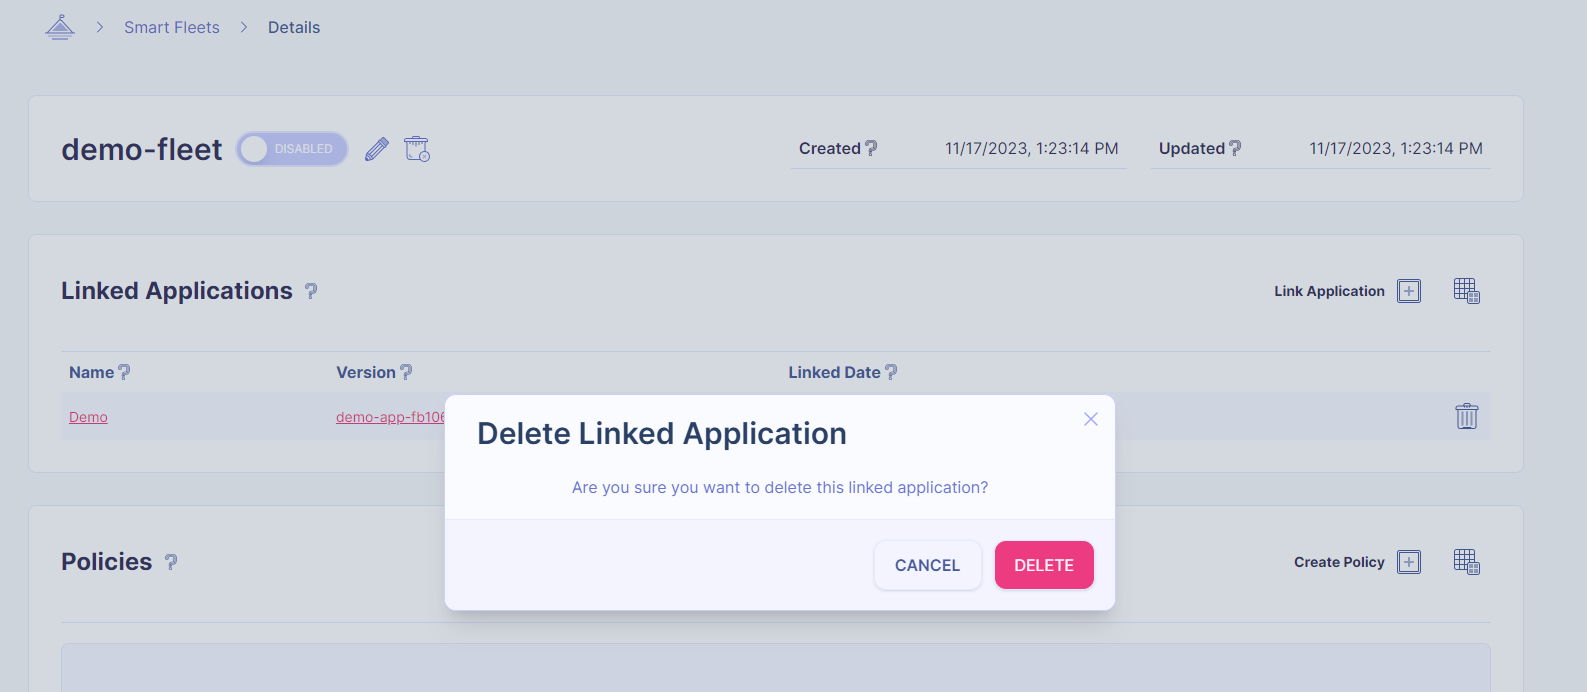Image resolution: width=1587 pixels, height=692 pixels.
Task: Click the Create Policy plus icon
Action: (1409, 562)
